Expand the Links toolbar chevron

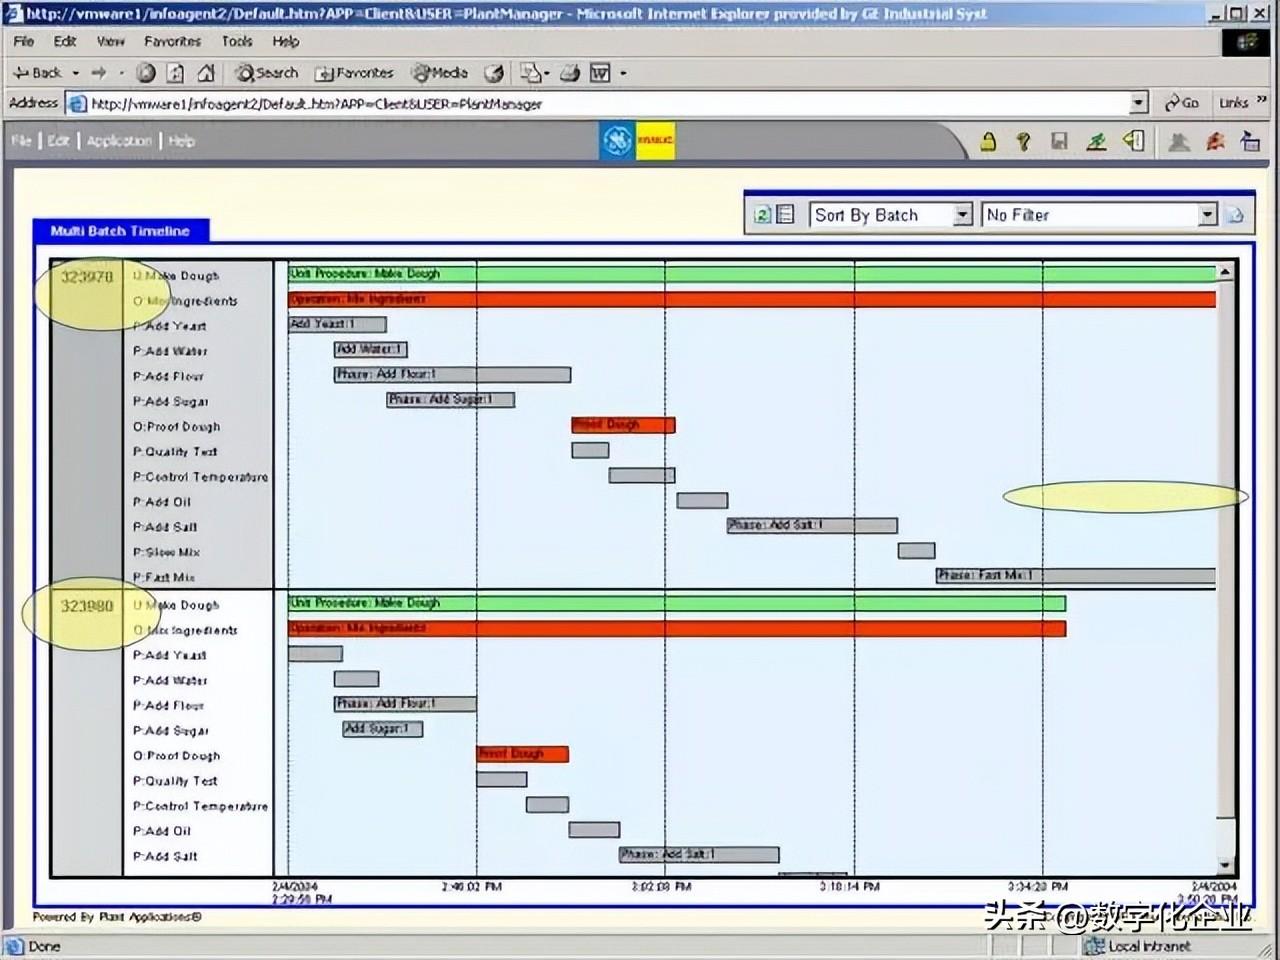(1262, 100)
